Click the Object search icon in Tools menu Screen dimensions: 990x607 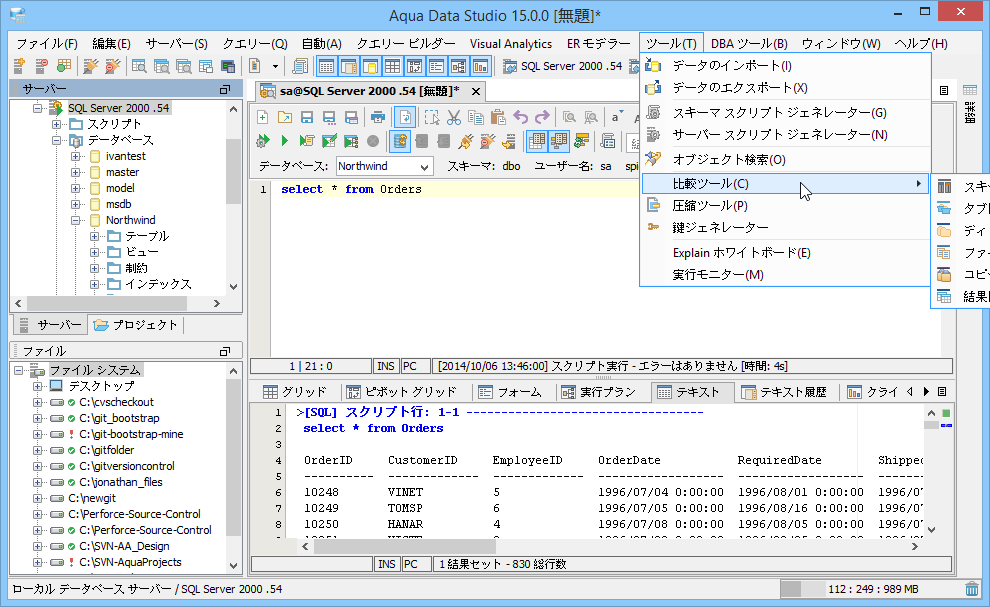click(x=653, y=159)
